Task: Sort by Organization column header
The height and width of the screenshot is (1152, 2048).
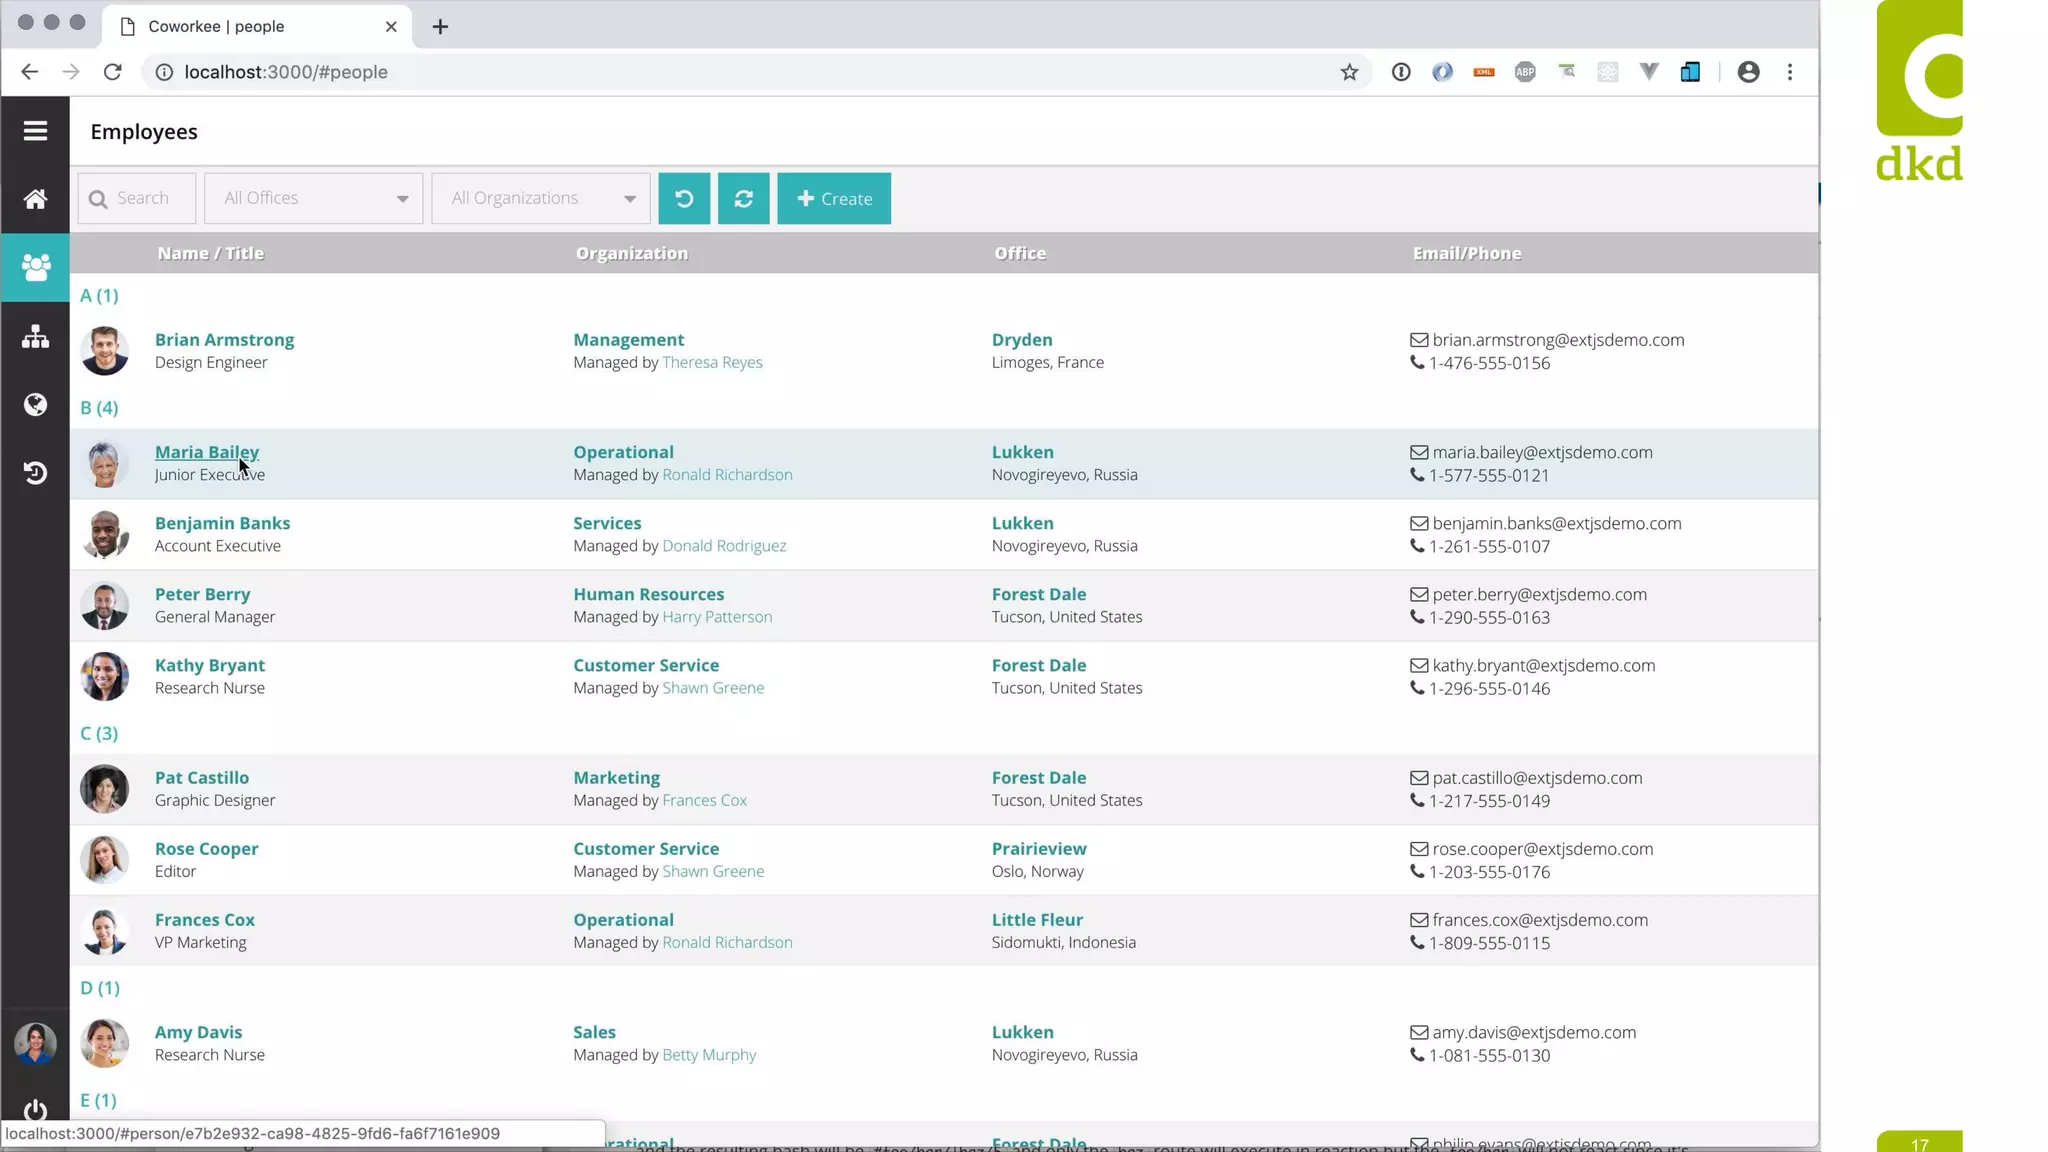Action: (x=631, y=253)
